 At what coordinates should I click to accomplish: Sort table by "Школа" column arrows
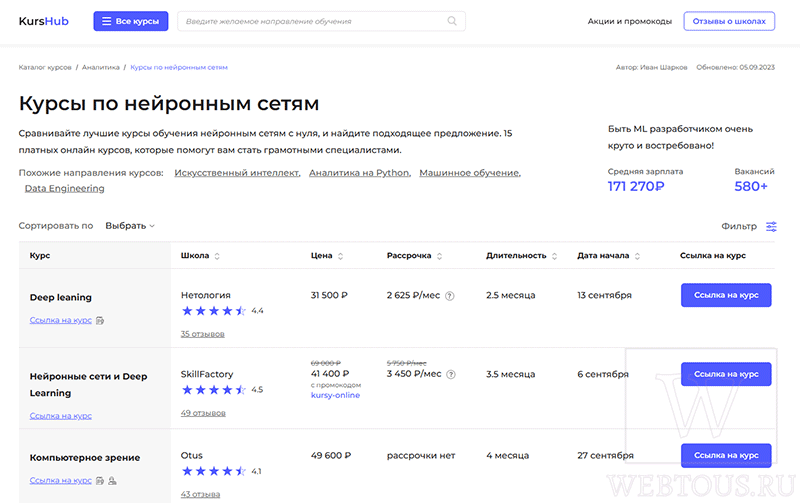[x=217, y=256]
